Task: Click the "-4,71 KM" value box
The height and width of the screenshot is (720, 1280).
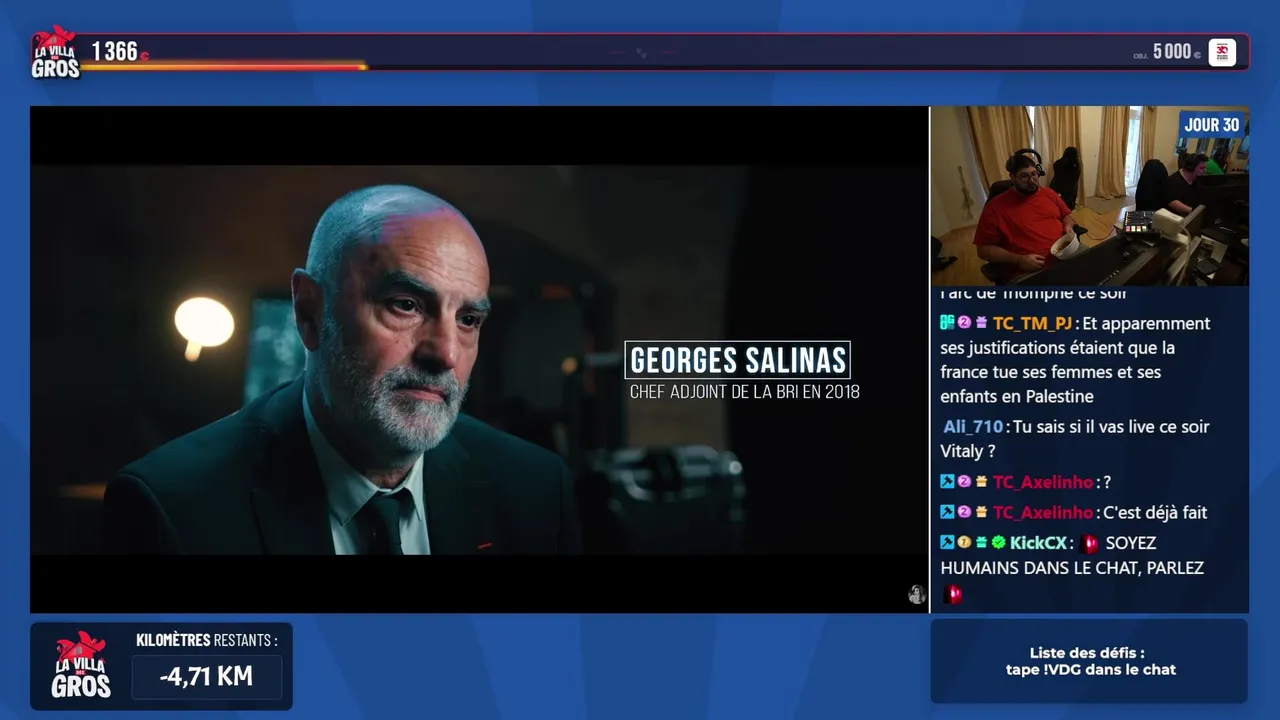Action: click(207, 676)
